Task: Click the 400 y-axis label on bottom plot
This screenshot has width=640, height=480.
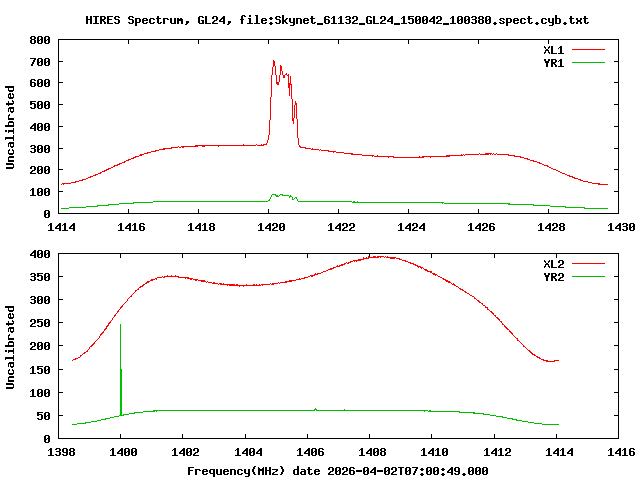Action: pos(40,254)
